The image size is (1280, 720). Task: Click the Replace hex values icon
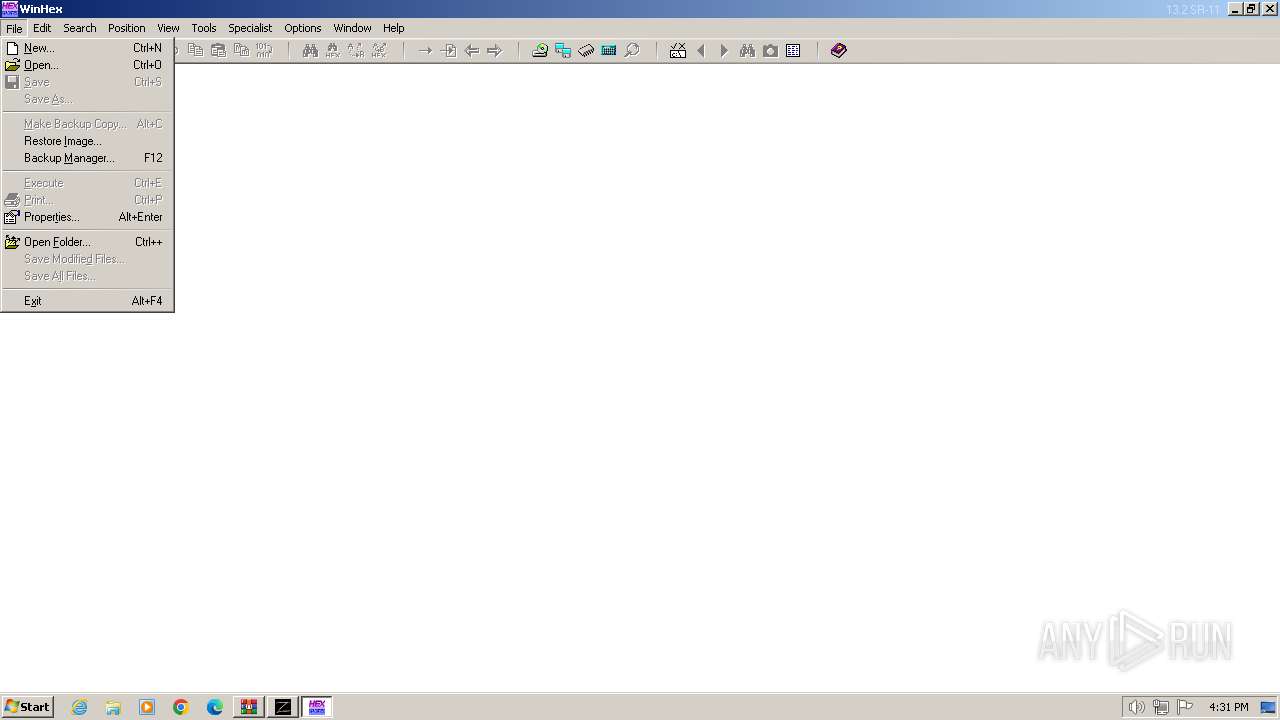tap(379, 50)
